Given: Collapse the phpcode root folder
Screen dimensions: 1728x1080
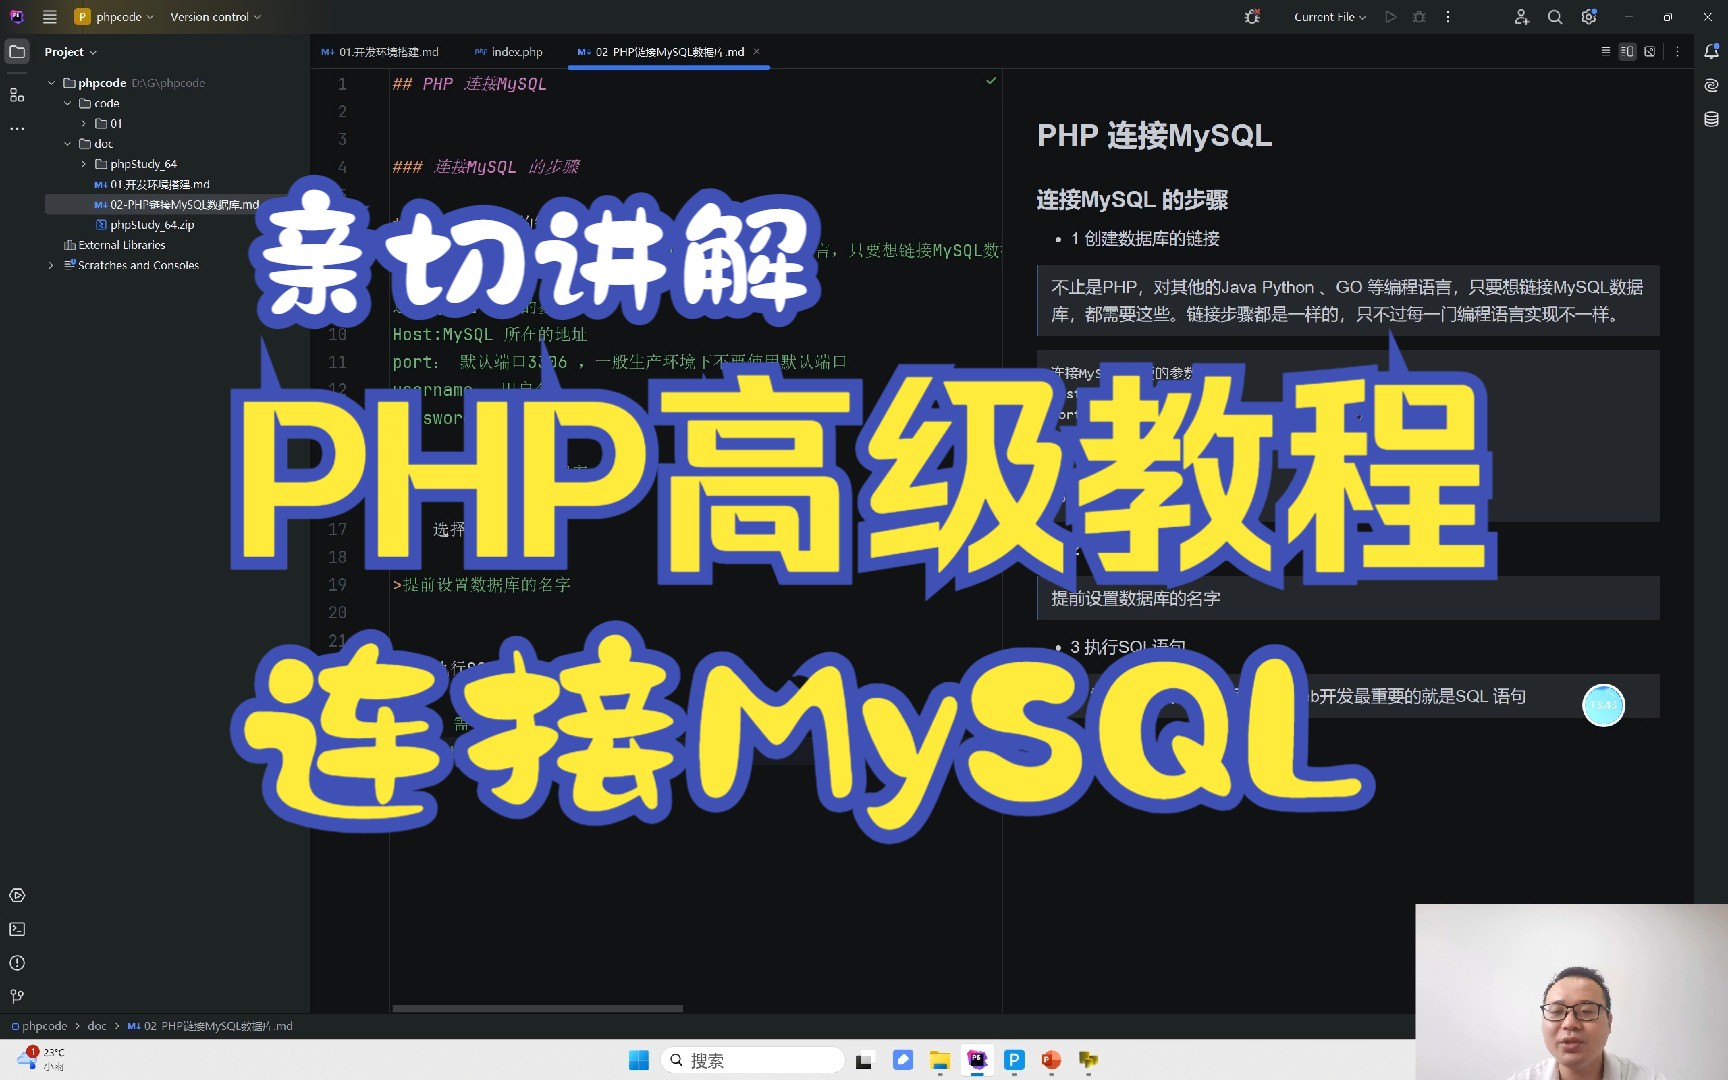Looking at the screenshot, I should [x=52, y=83].
